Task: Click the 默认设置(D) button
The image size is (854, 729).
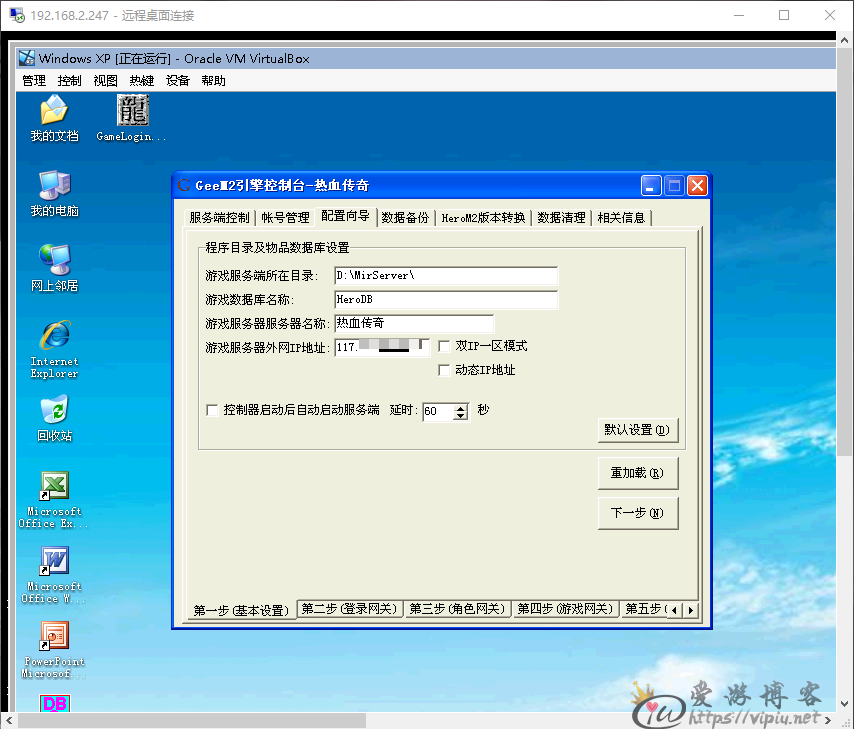Action: (638, 430)
